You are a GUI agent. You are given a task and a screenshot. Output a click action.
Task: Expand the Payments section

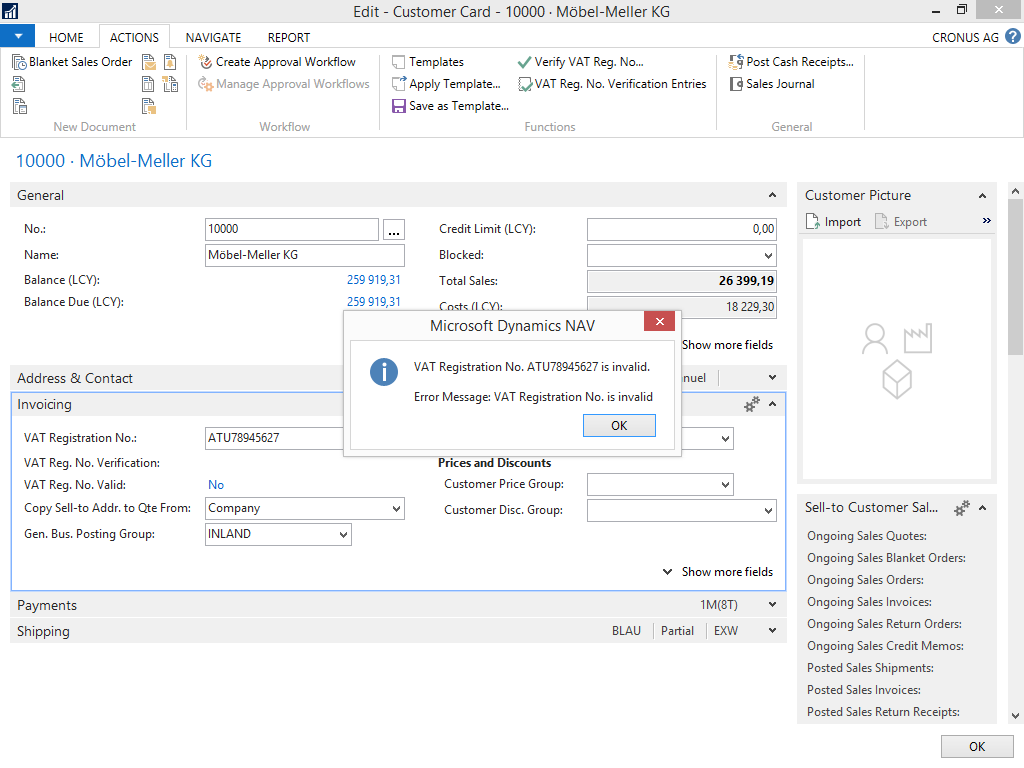tap(772, 605)
